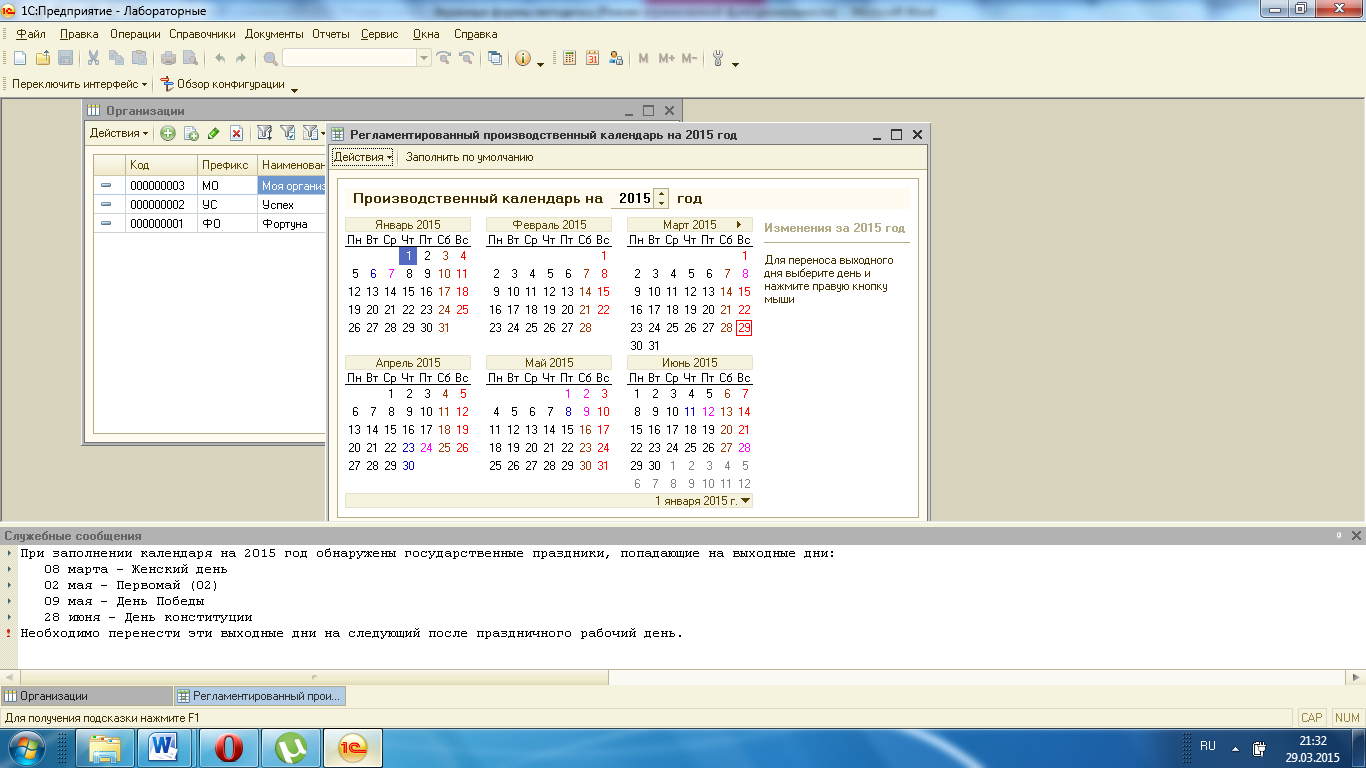Click the Print preview icon

(190, 58)
